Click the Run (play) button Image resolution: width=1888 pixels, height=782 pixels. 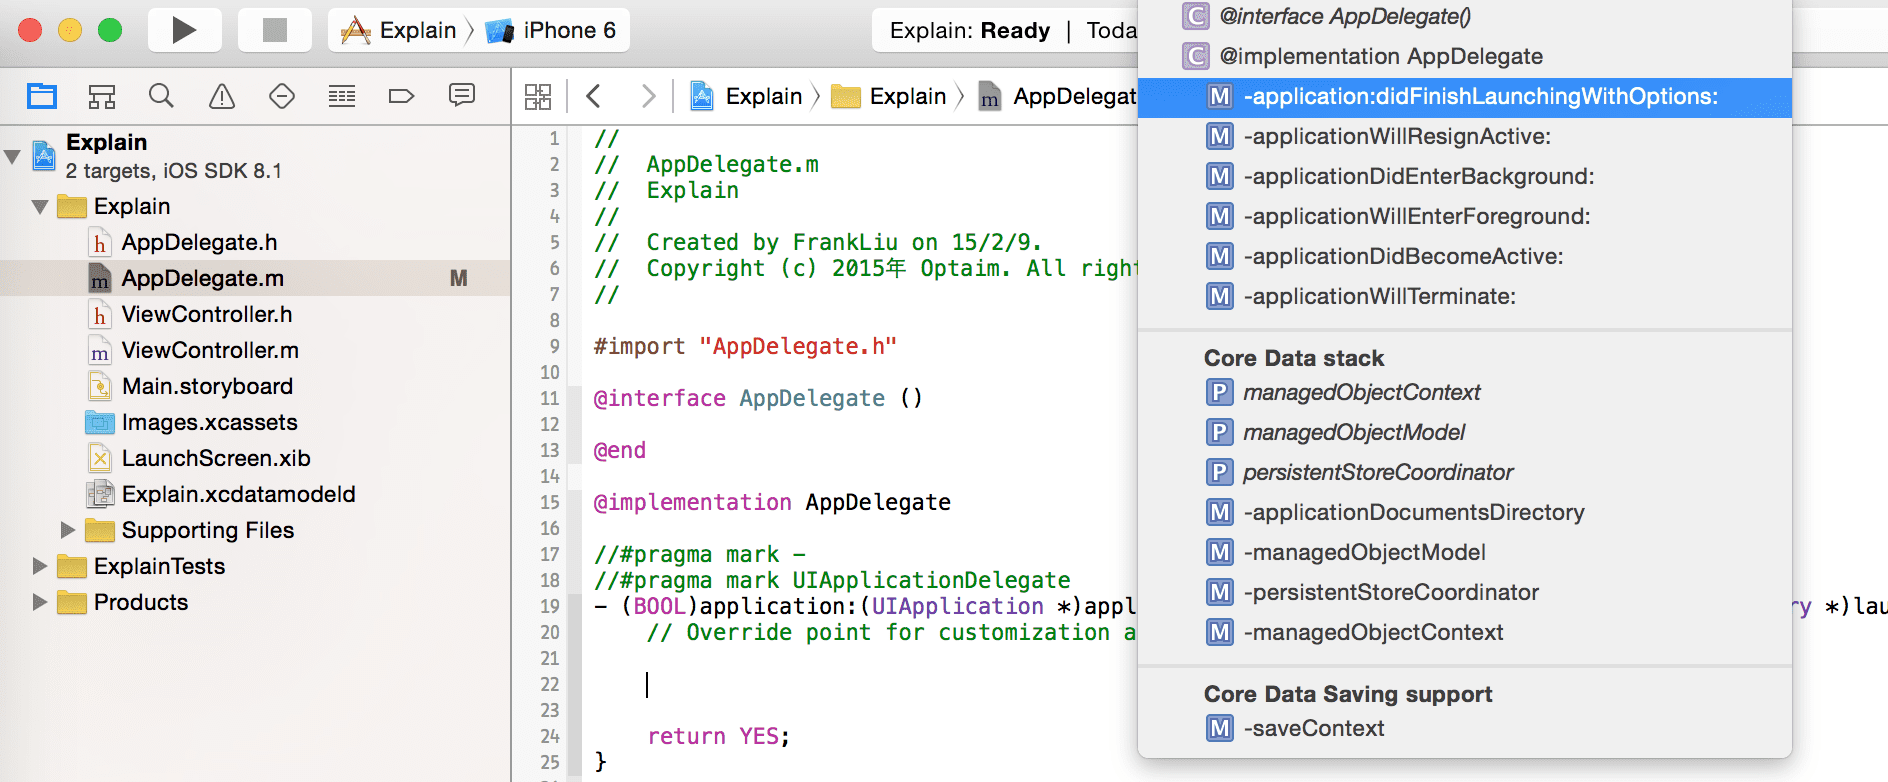point(184,30)
